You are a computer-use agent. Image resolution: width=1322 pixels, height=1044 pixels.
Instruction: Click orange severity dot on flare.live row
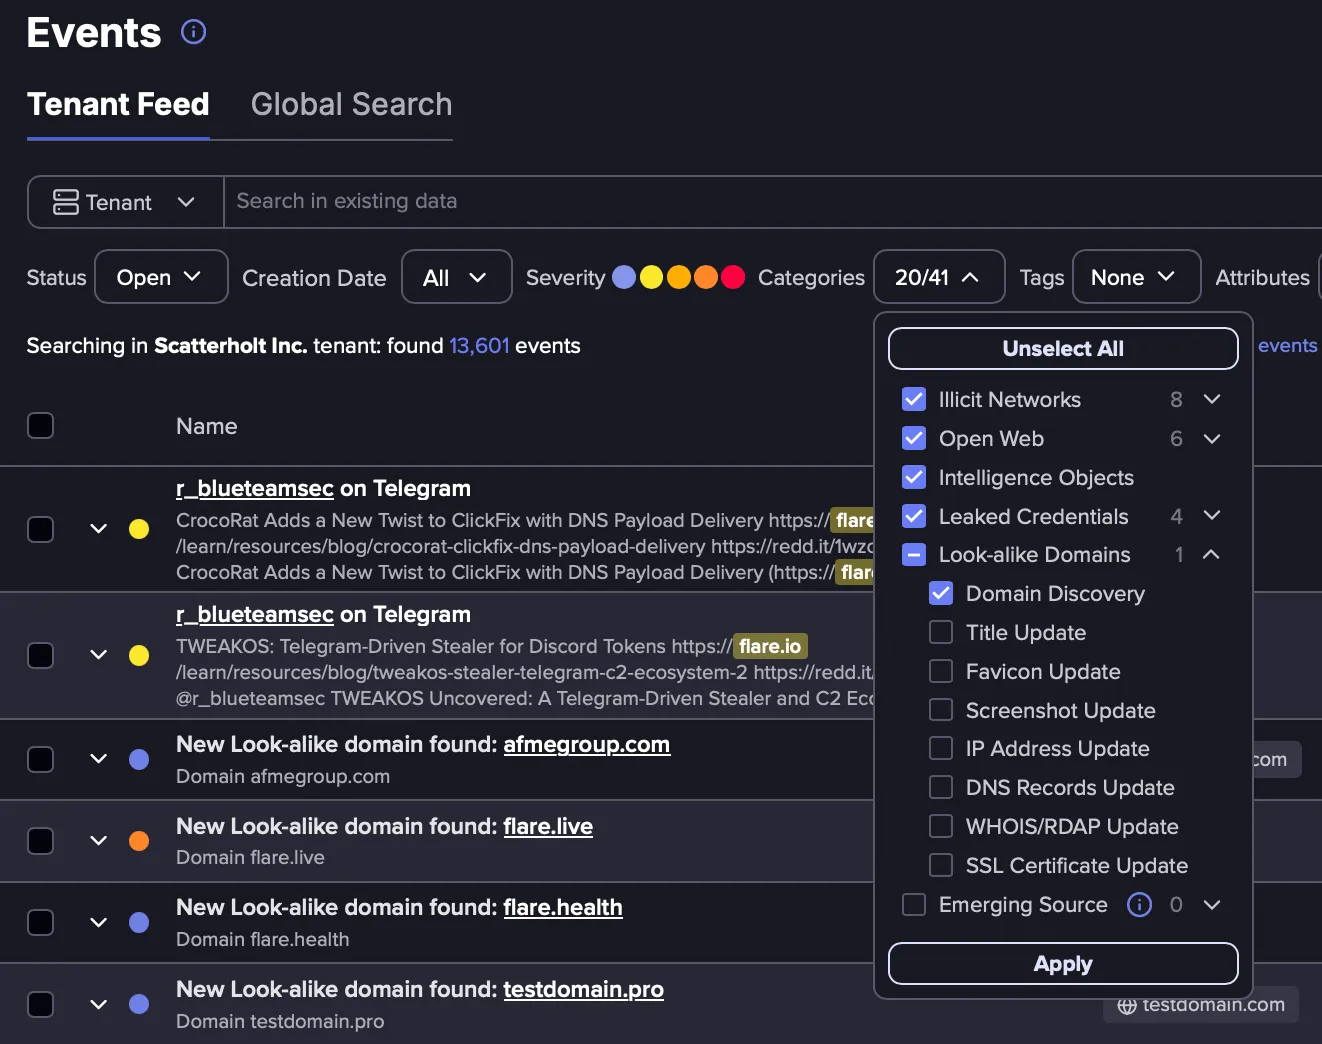click(139, 841)
